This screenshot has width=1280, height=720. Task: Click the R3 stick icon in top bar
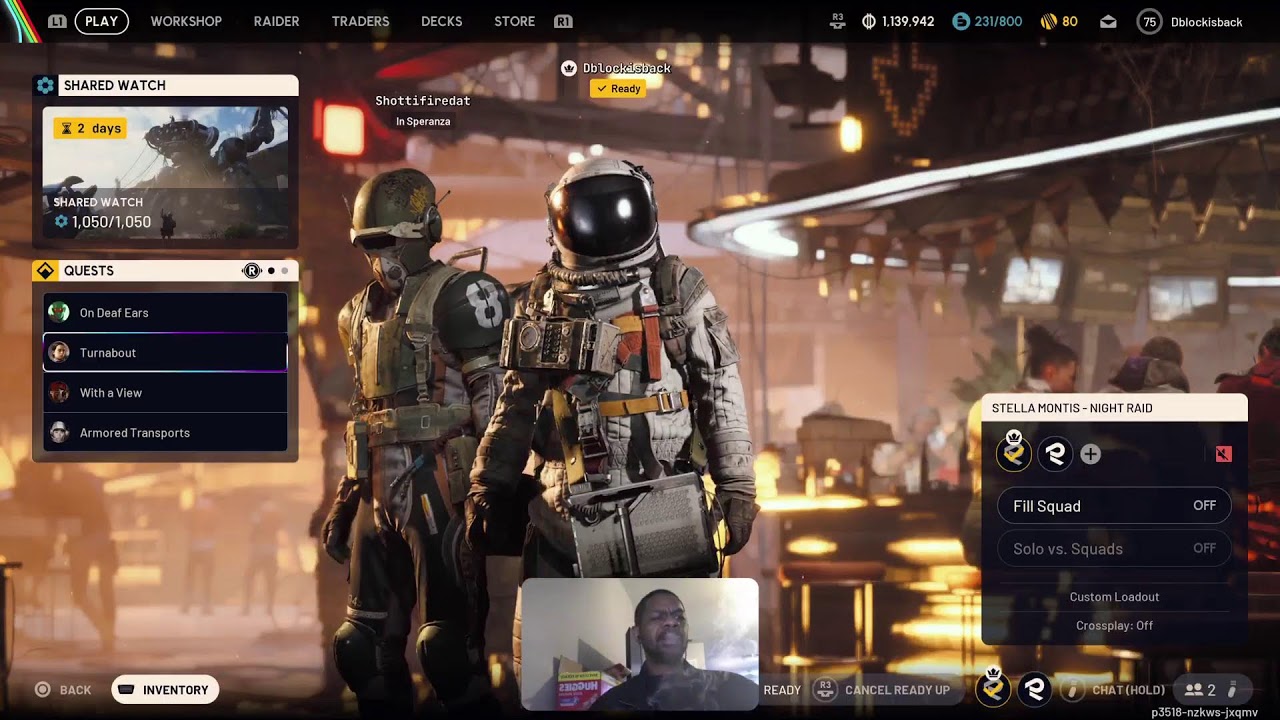point(838,21)
